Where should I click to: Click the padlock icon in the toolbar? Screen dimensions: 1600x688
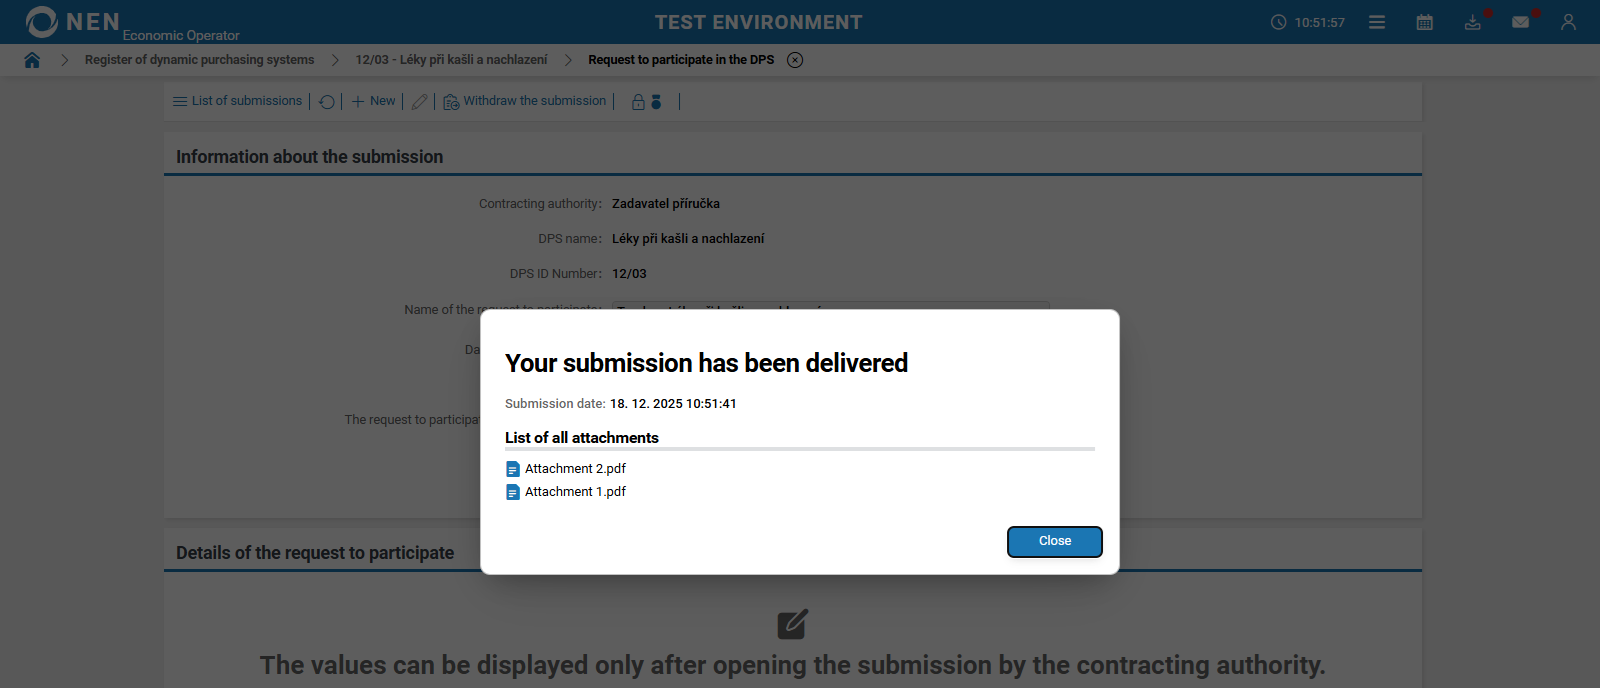coord(637,101)
